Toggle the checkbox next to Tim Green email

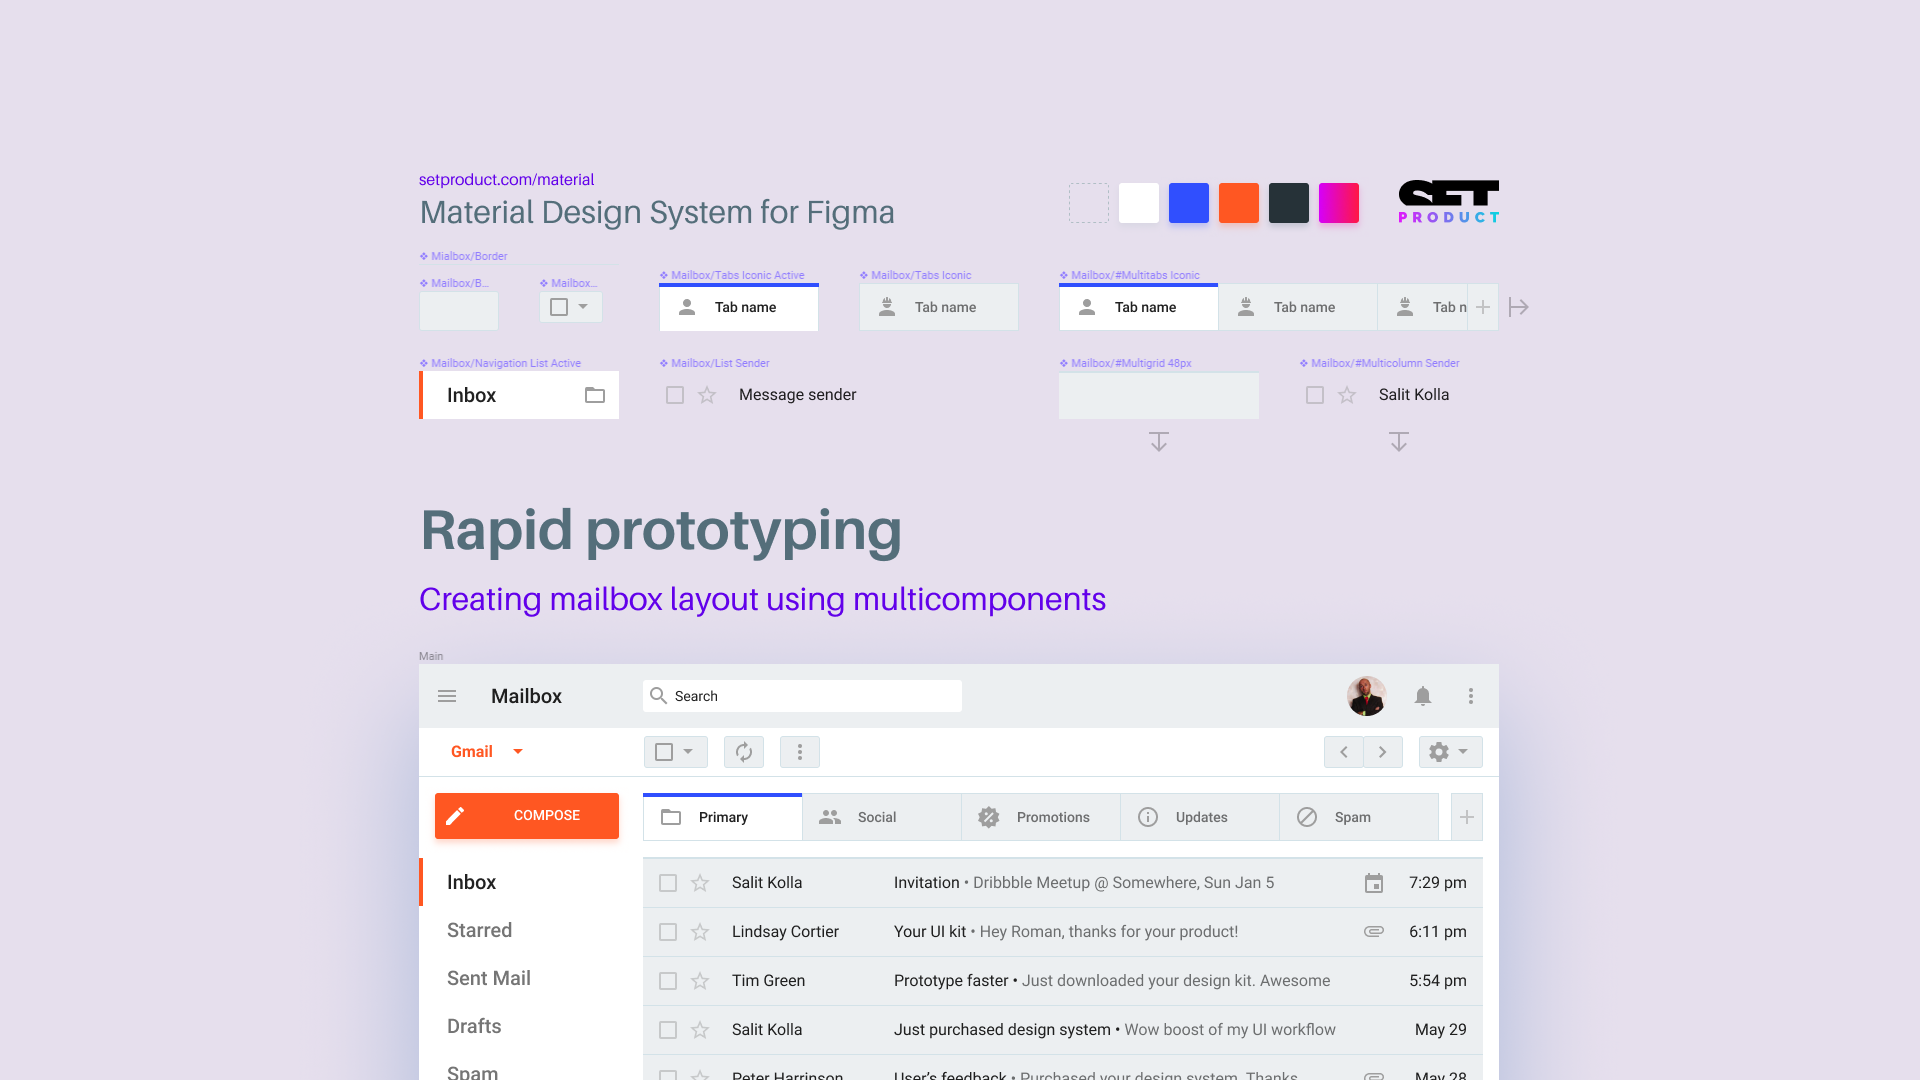[x=667, y=981]
